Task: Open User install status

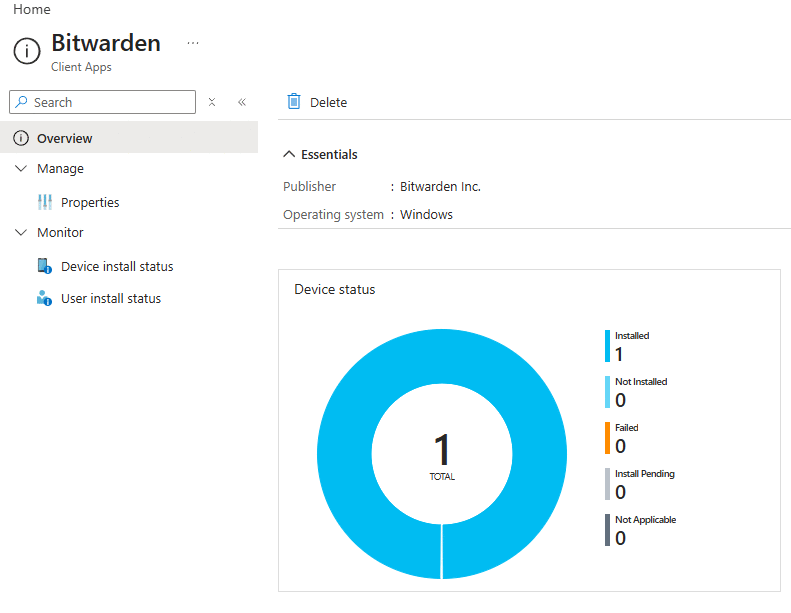Action: coord(111,299)
